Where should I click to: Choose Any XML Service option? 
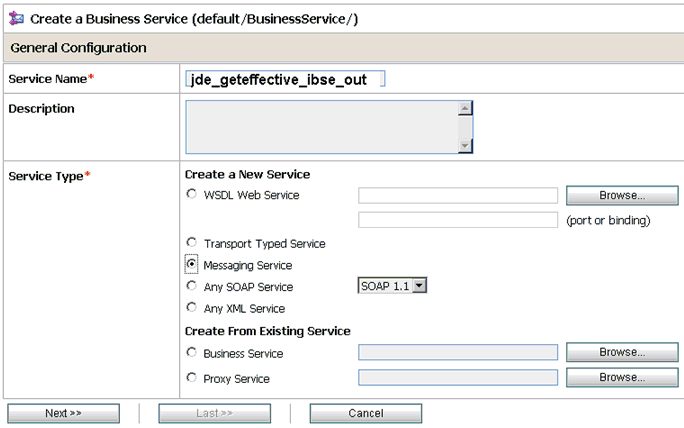tap(191, 307)
